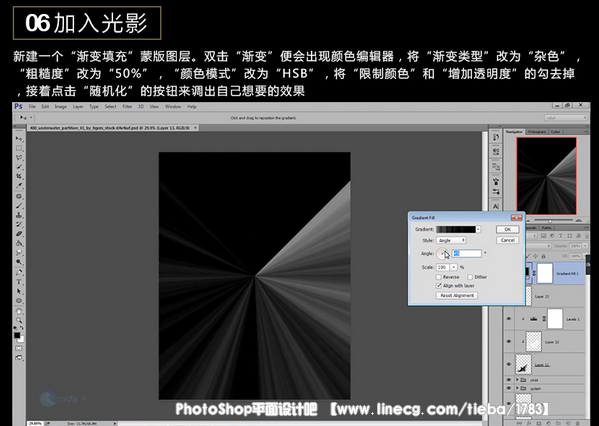
Task: Open the Help menu
Action: (192, 107)
